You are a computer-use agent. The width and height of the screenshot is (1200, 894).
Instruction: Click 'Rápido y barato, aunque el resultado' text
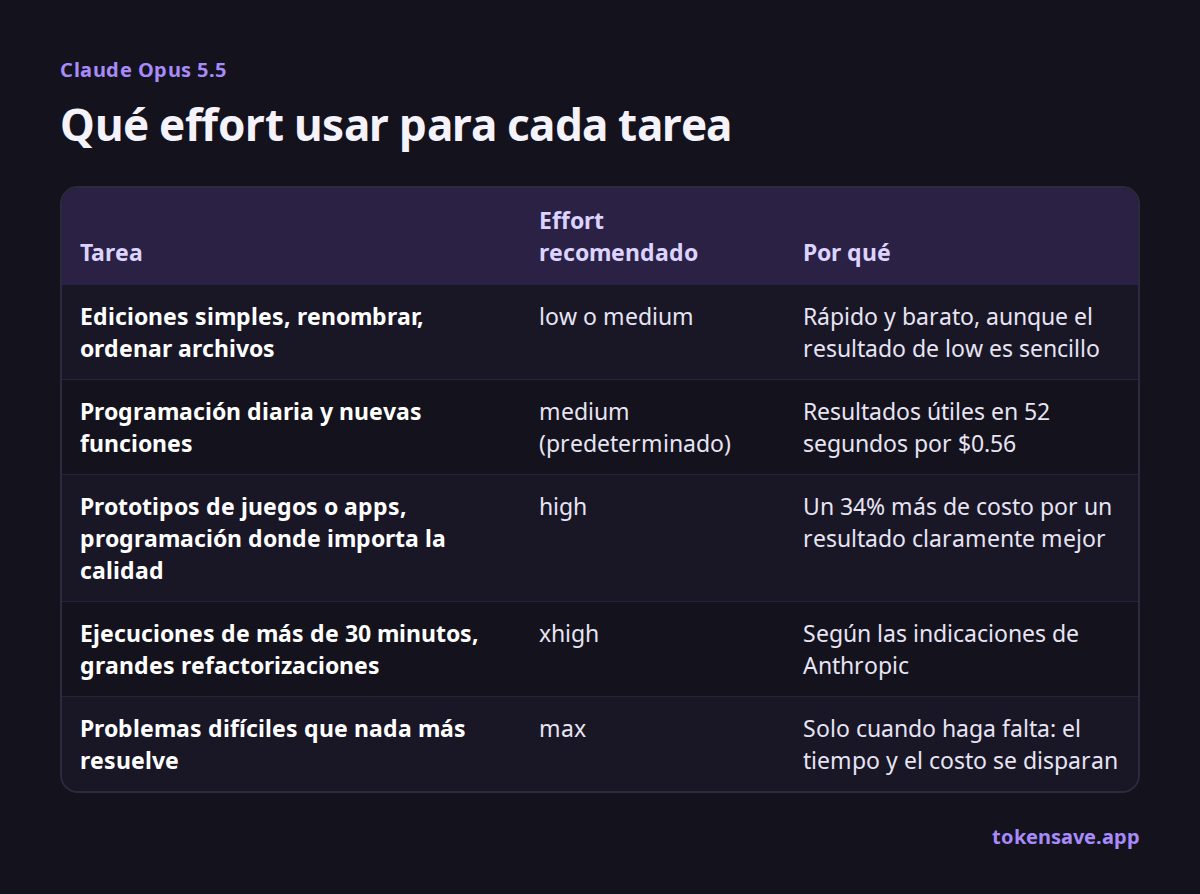pos(951,333)
